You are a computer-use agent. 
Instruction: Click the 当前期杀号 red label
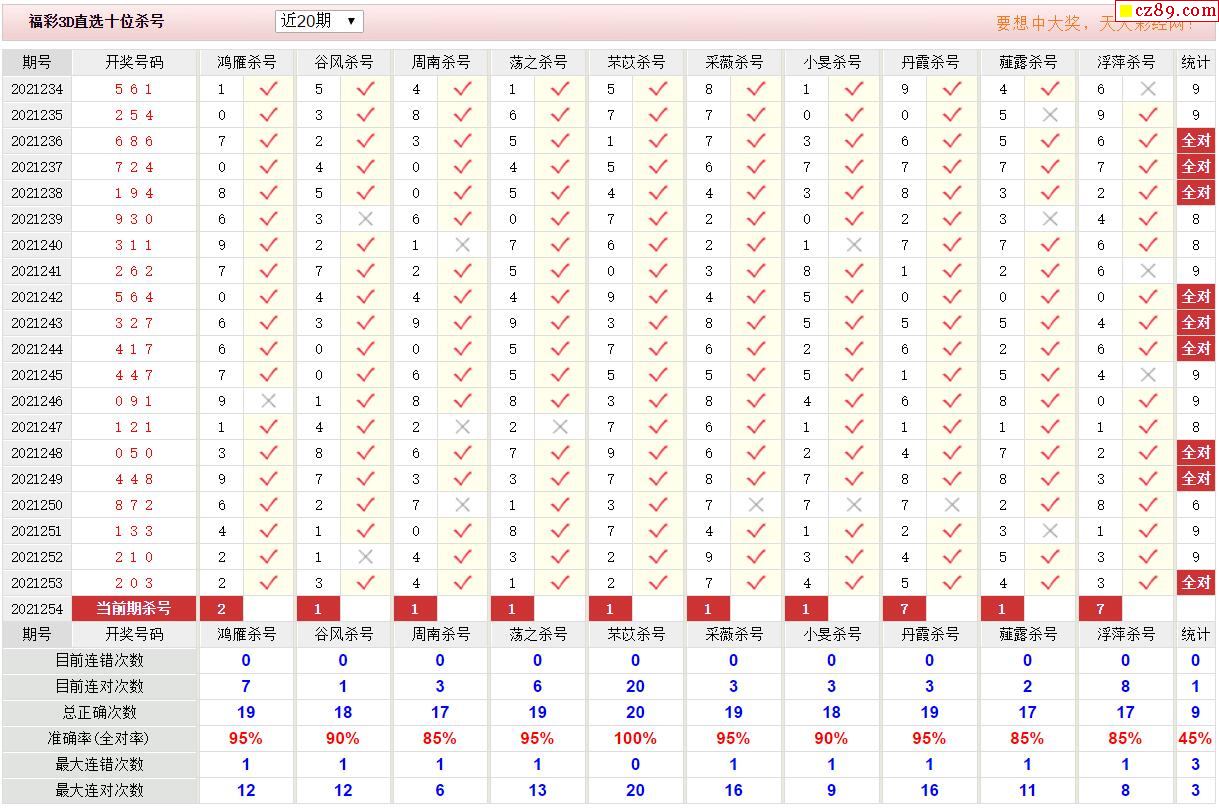[x=134, y=609]
